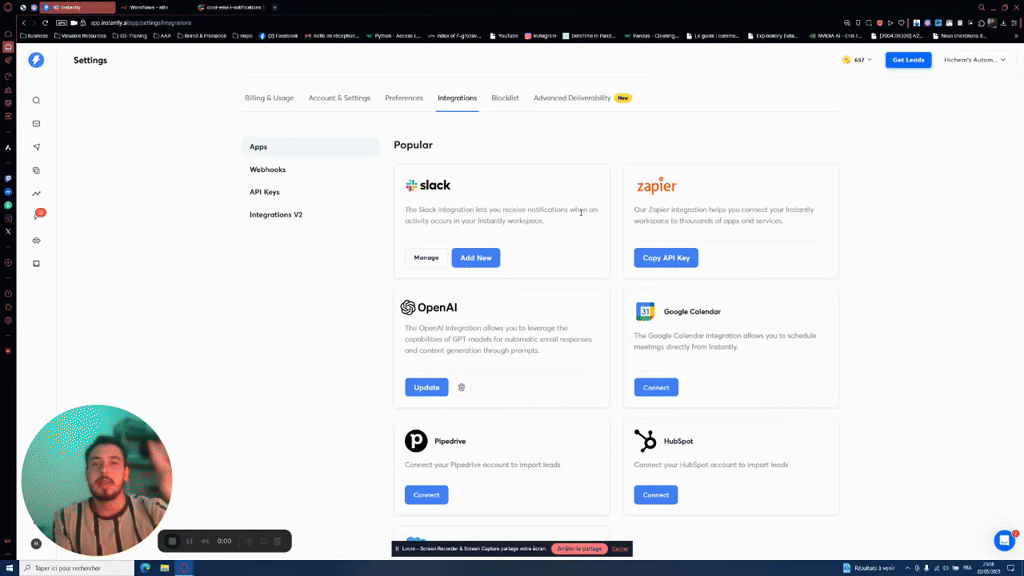Open the Preferences tab

coord(404,98)
